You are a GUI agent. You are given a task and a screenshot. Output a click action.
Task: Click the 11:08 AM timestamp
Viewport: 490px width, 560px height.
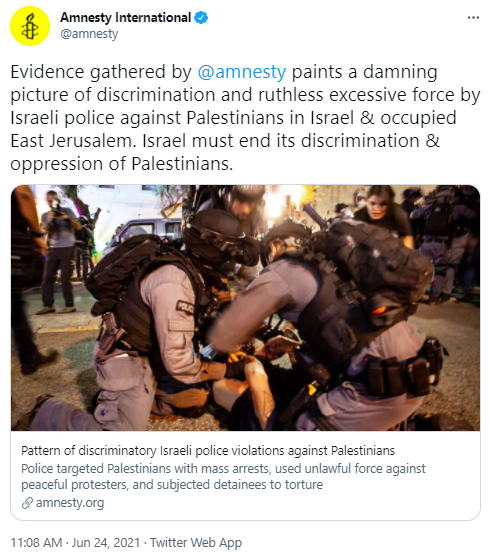[x=36, y=542]
